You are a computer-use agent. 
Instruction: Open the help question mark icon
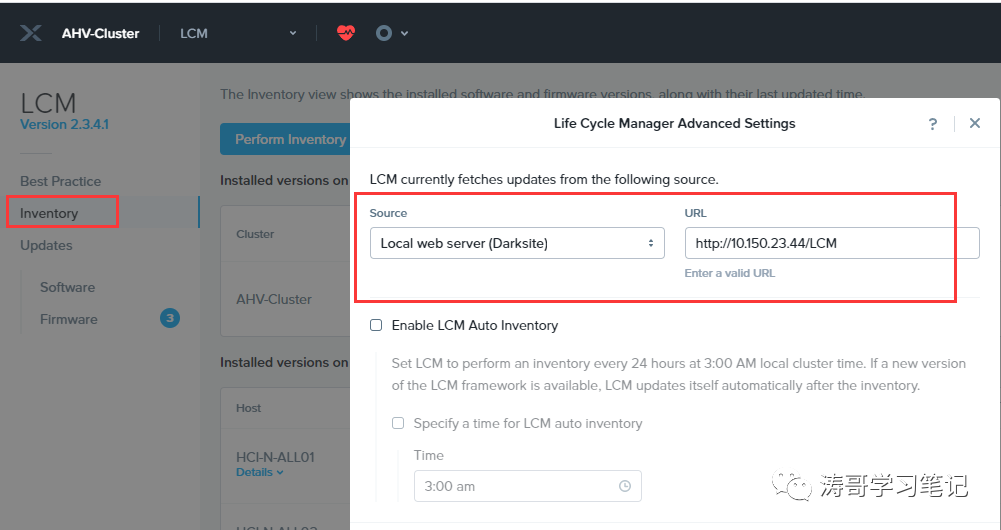933,124
